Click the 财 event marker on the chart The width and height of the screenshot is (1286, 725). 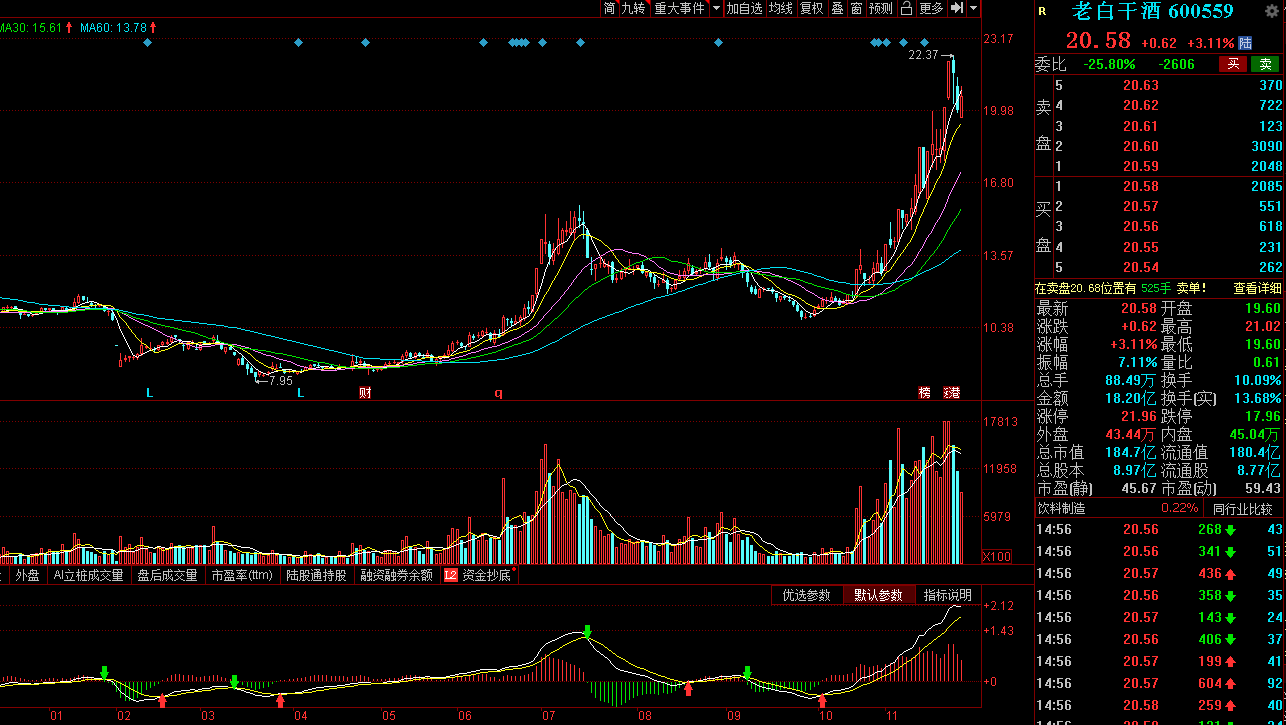pos(365,393)
